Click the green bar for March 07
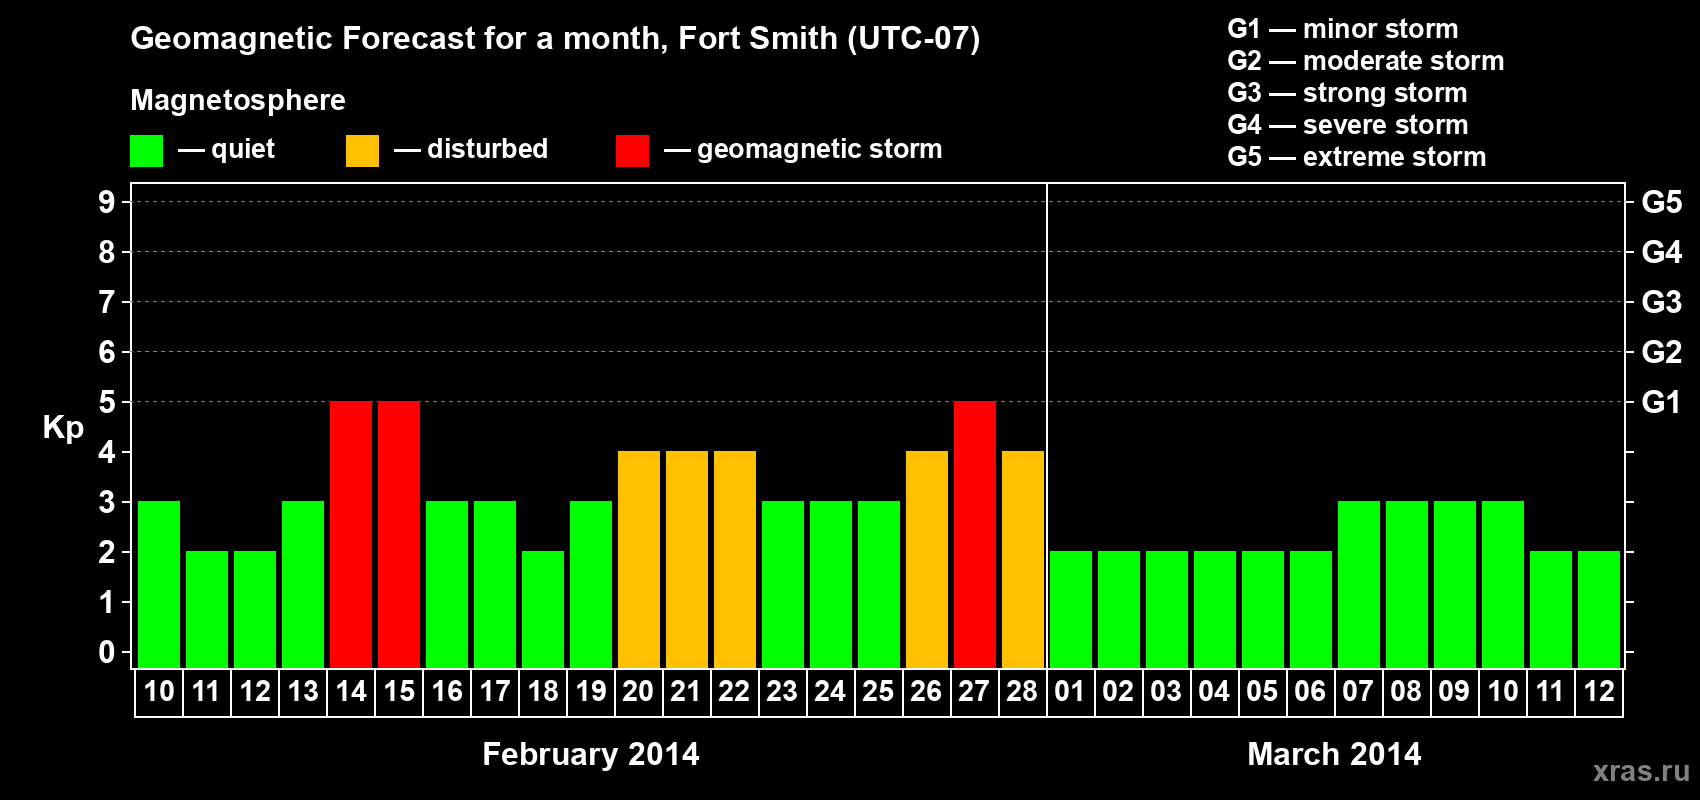The image size is (1700, 800). pos(1359,584)
